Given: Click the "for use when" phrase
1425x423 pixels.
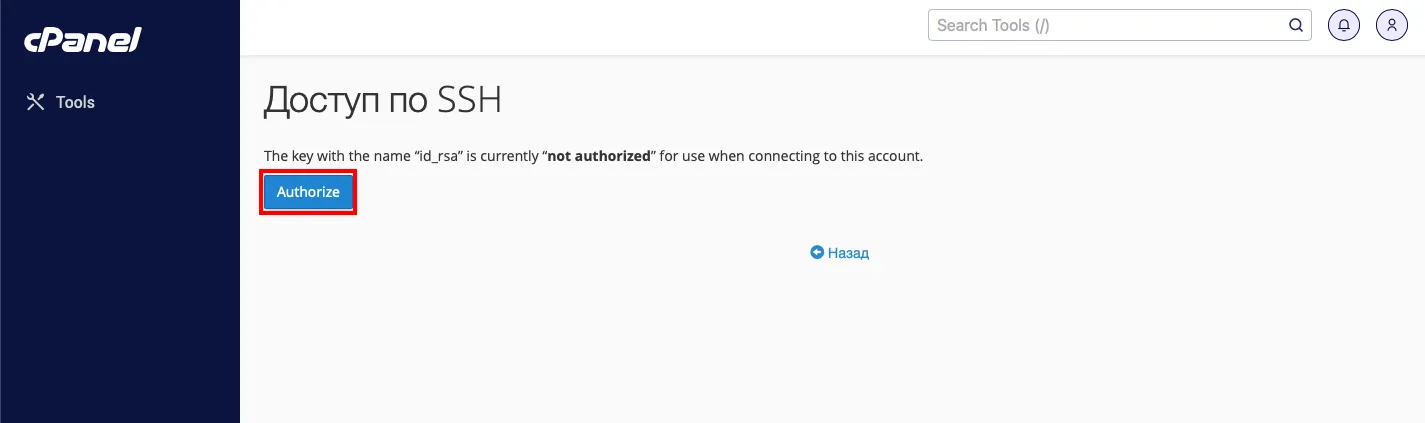Looking at the screenshot, I should (700, 157).
